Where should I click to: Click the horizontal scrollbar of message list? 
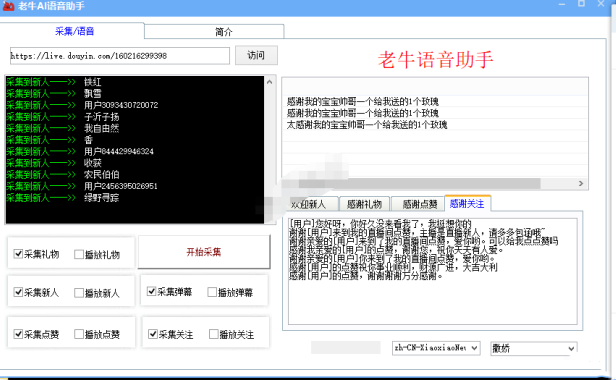click(x=420, y=184)
